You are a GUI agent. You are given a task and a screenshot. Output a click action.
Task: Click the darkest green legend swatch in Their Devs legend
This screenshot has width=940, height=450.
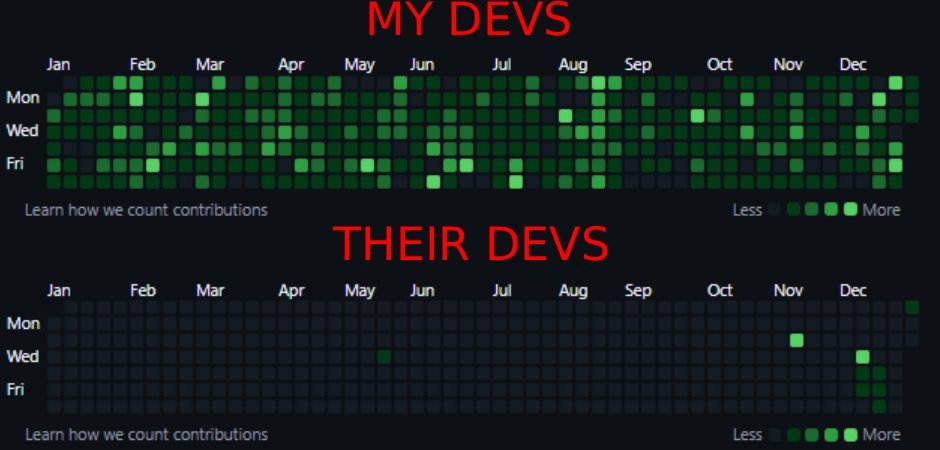tap(794, 434)
